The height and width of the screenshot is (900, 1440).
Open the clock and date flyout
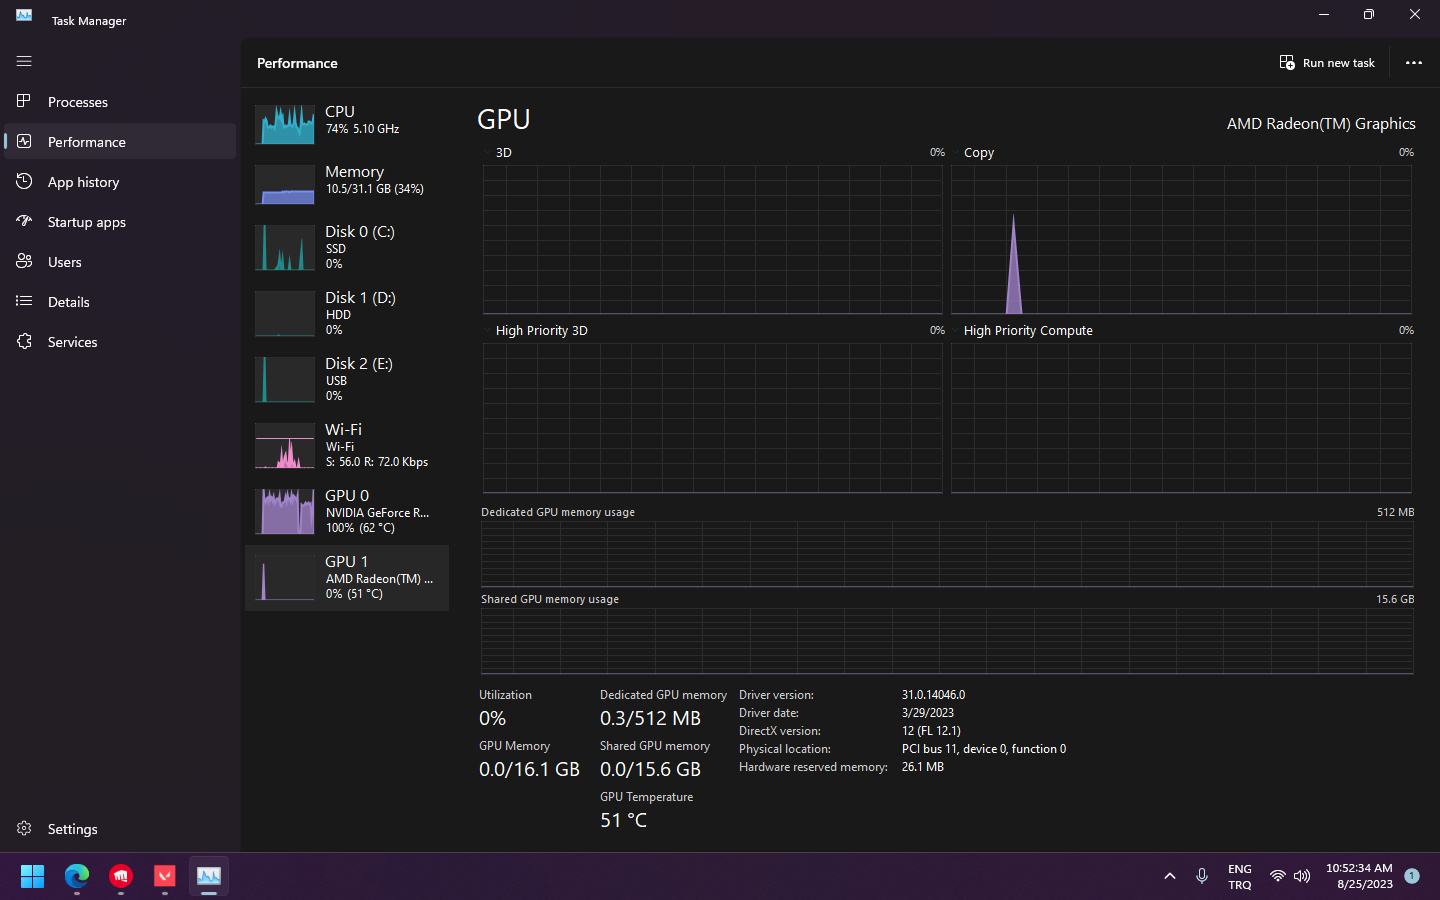pos(1359,876)
